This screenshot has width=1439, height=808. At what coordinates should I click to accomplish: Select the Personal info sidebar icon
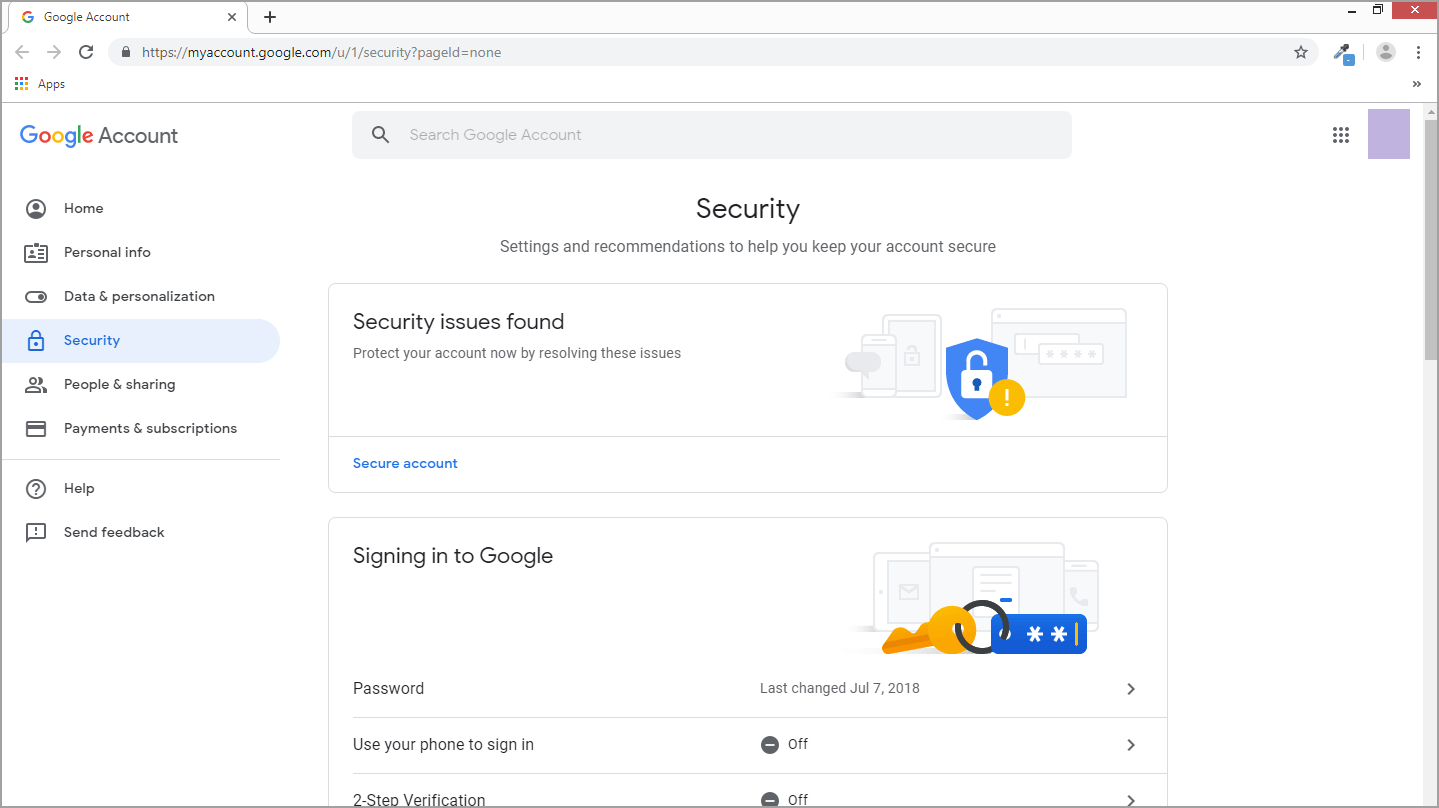(x=35, y=252)
